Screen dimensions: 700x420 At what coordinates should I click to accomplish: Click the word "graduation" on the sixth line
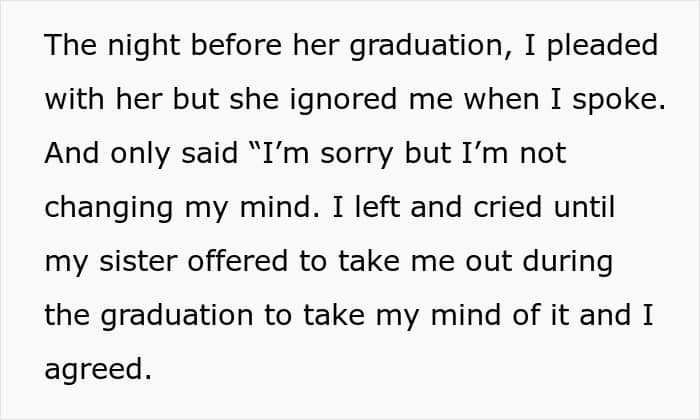point(177,316)
